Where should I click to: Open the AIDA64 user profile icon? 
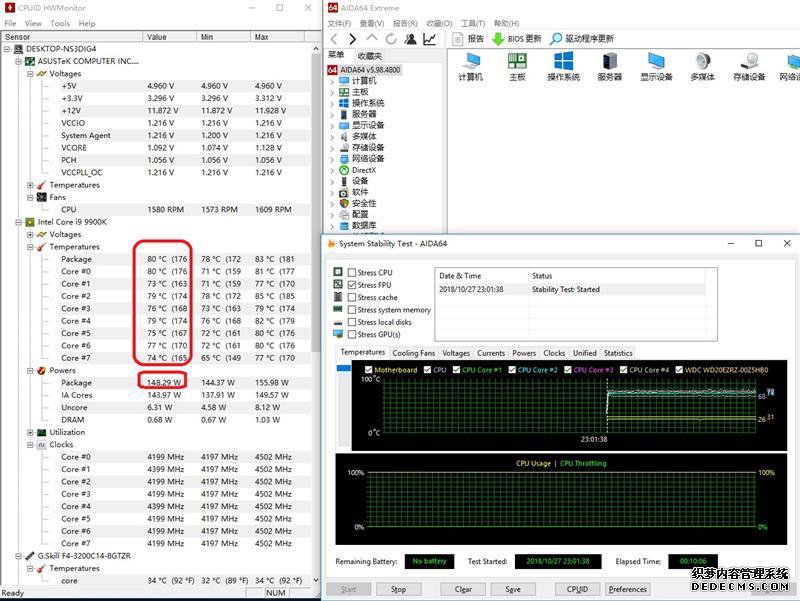coord(410,39)
